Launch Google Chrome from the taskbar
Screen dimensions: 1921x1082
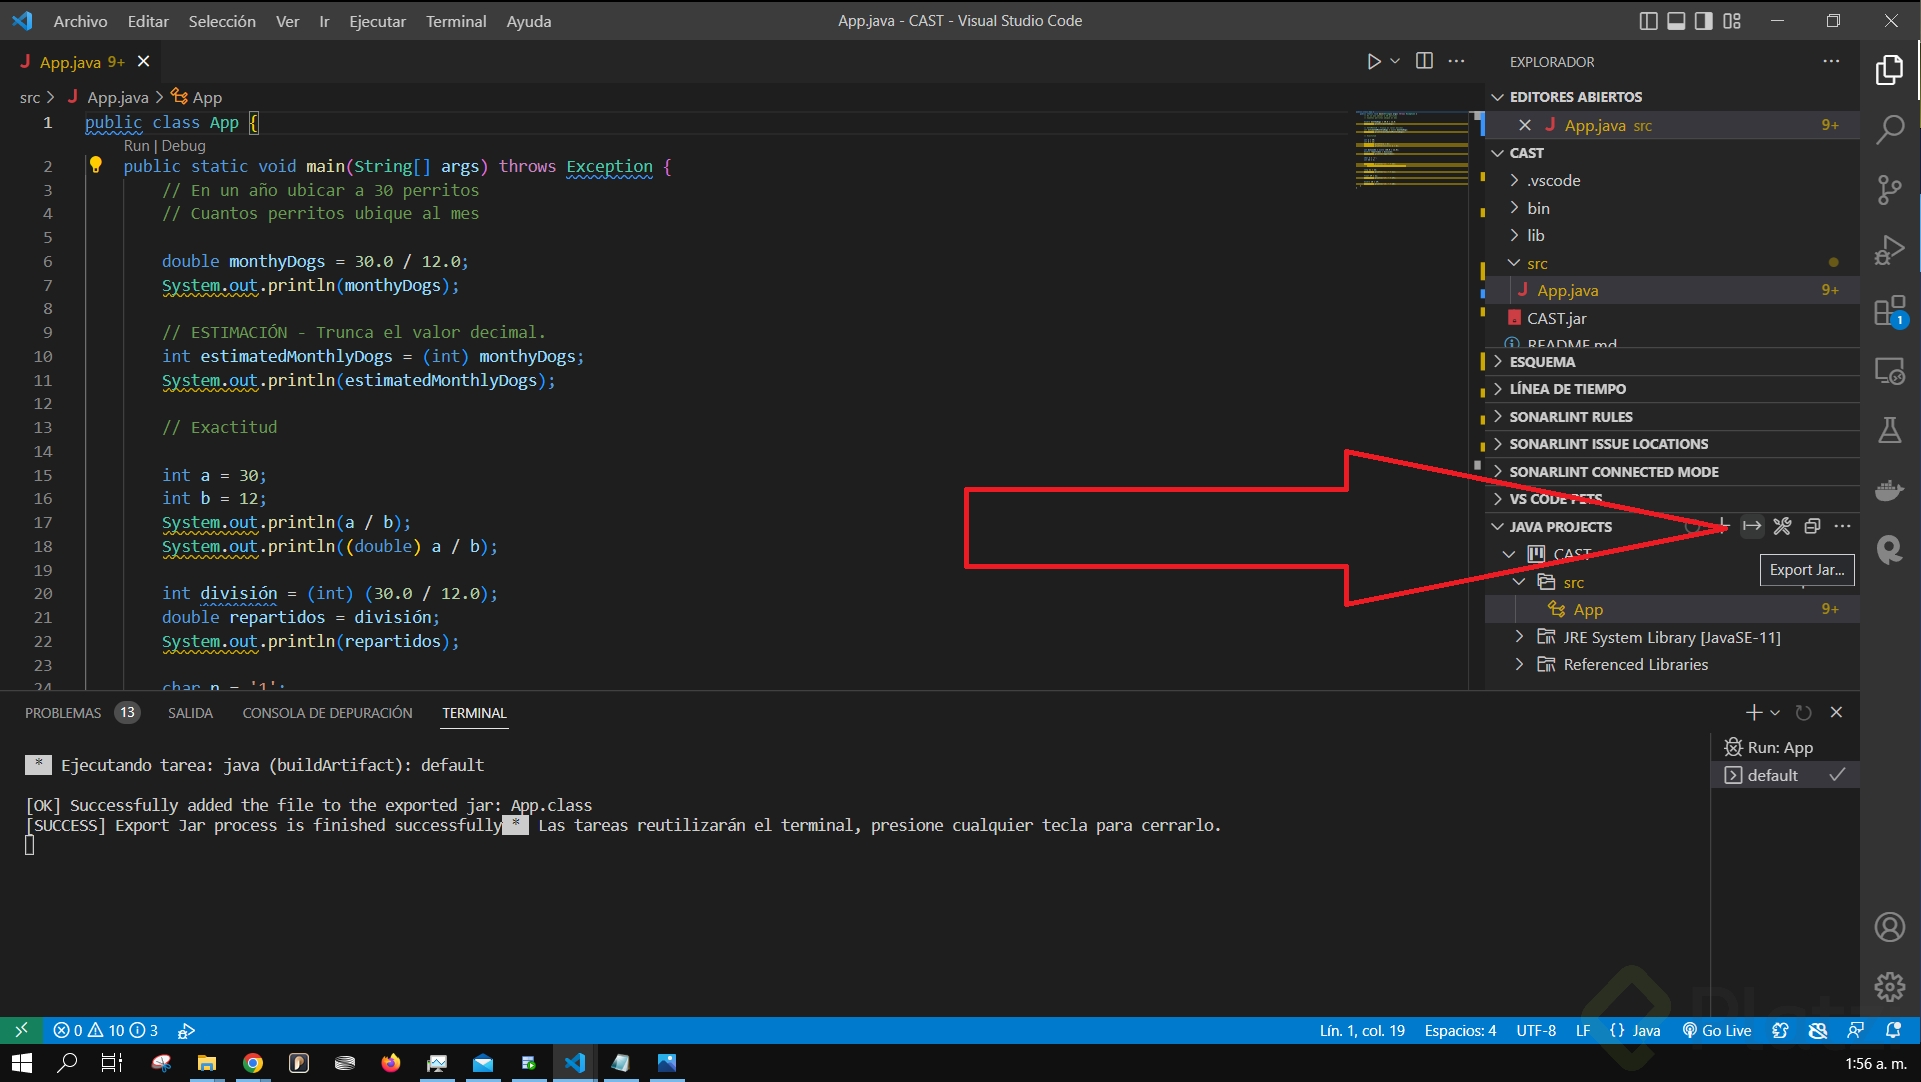tap(253, 1063)
